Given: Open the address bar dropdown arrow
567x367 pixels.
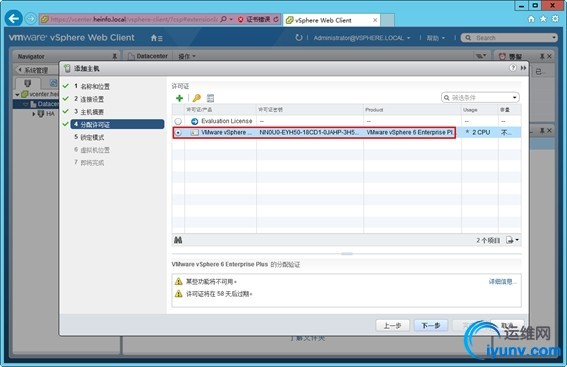Looking at the screenshot, I should [x=231, y=19].
